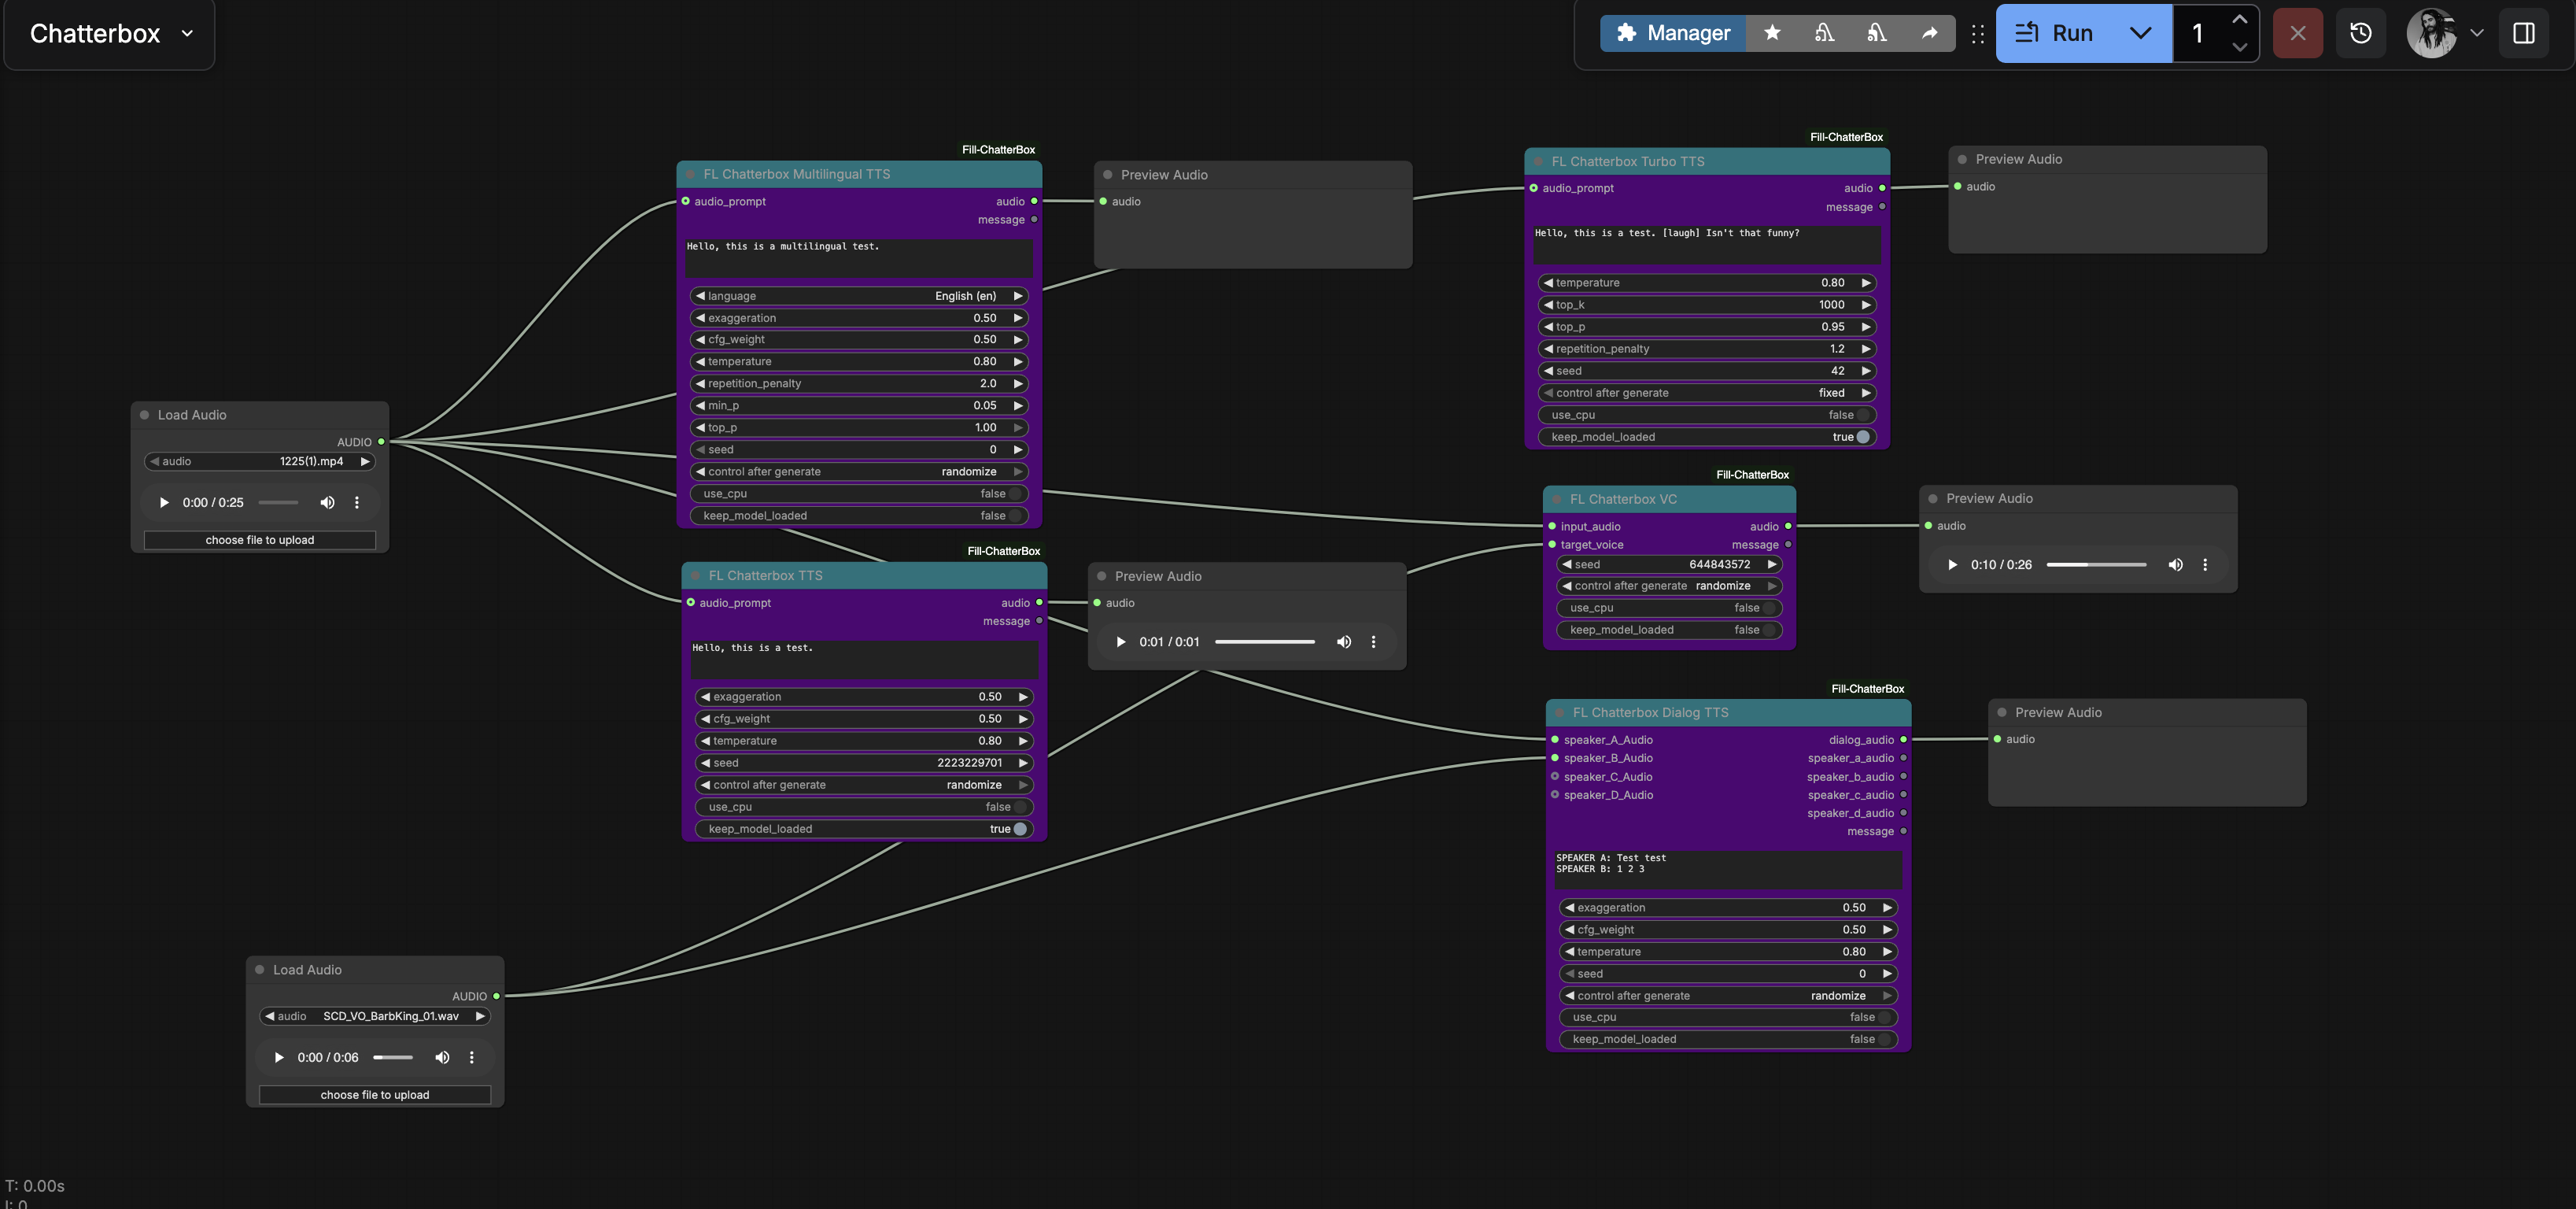Click the target_voice input socket

1551,545
